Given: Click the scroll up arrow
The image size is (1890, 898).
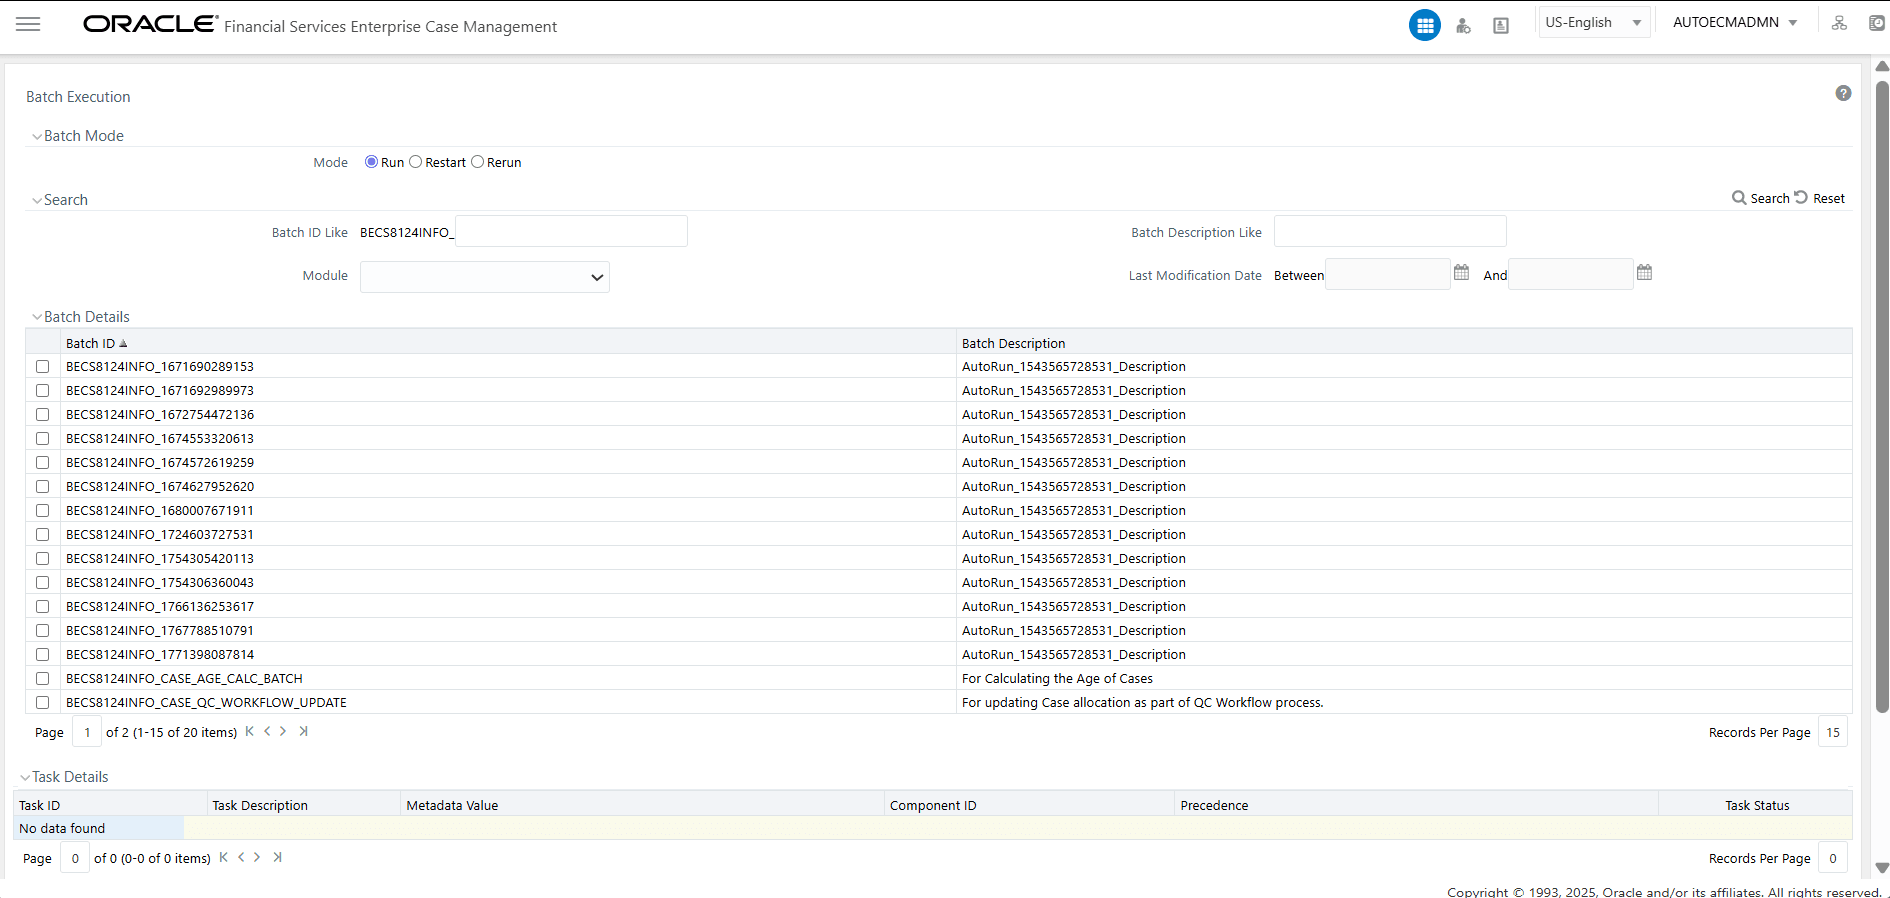Looking at the screenshot, I should click(x=1882, y=66).
